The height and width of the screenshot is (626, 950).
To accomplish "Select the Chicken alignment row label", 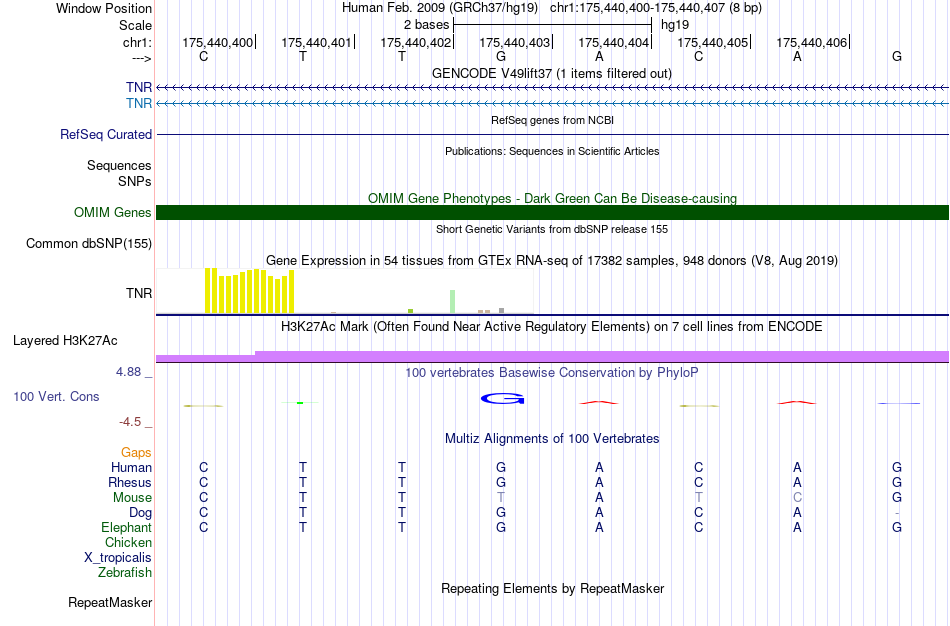I will (x=128, y=542).
